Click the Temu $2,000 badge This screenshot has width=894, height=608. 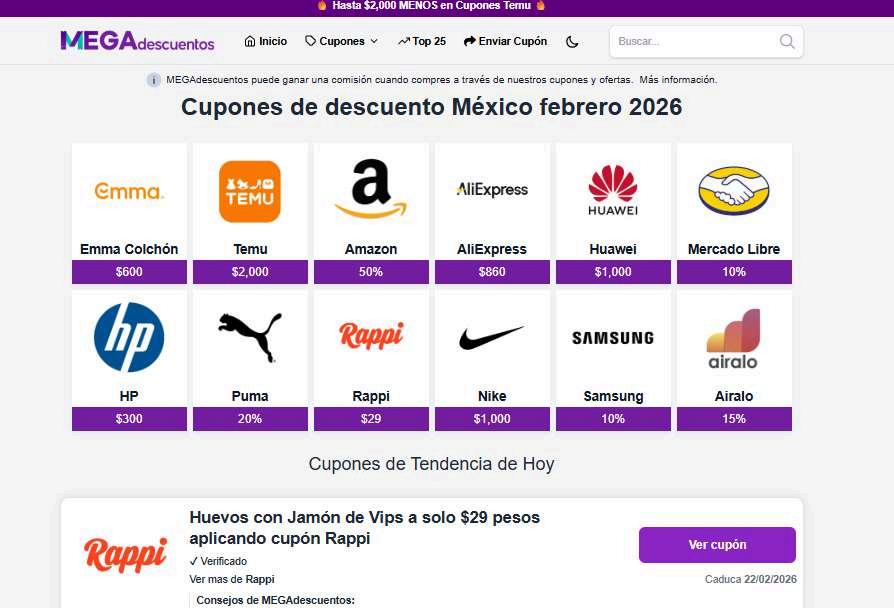click(250, 272)
